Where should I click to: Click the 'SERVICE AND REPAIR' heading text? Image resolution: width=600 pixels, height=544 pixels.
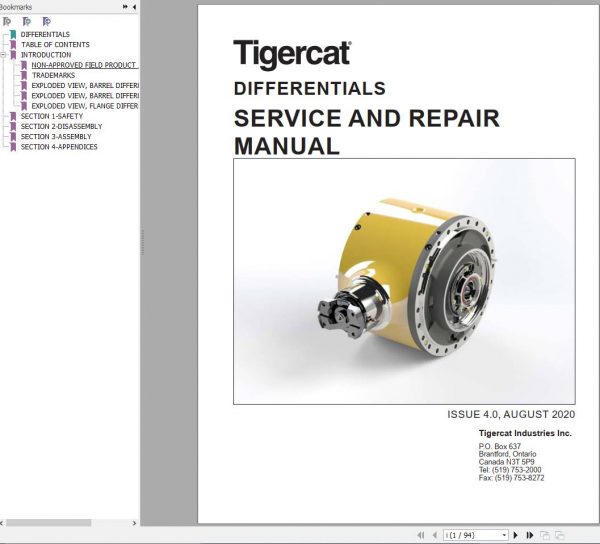pos(367,118)
